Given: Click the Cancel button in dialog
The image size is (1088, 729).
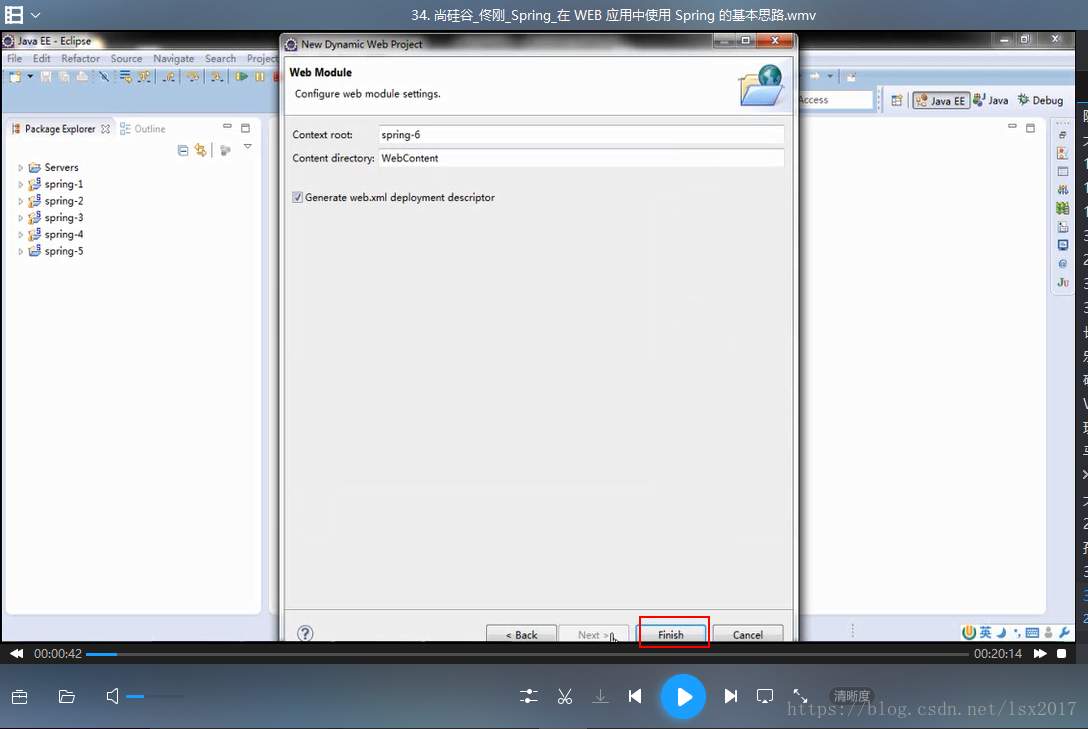Looking at the screenshot, I should [x=747, y=634].
